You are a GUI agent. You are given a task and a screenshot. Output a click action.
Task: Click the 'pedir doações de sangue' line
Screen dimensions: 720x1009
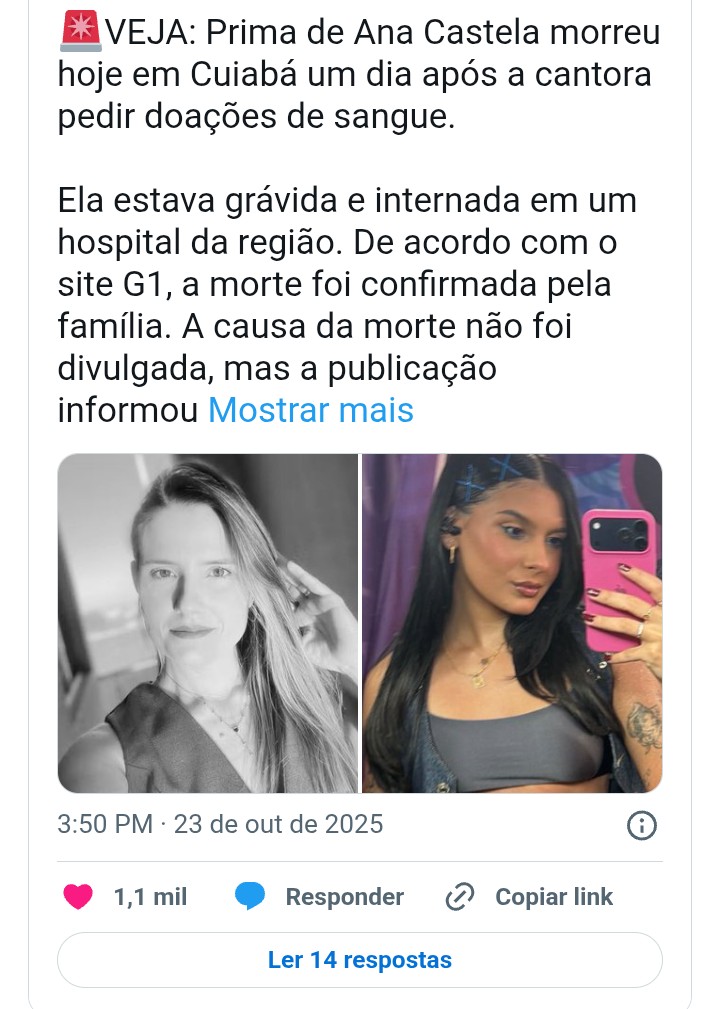coord(256,116)
